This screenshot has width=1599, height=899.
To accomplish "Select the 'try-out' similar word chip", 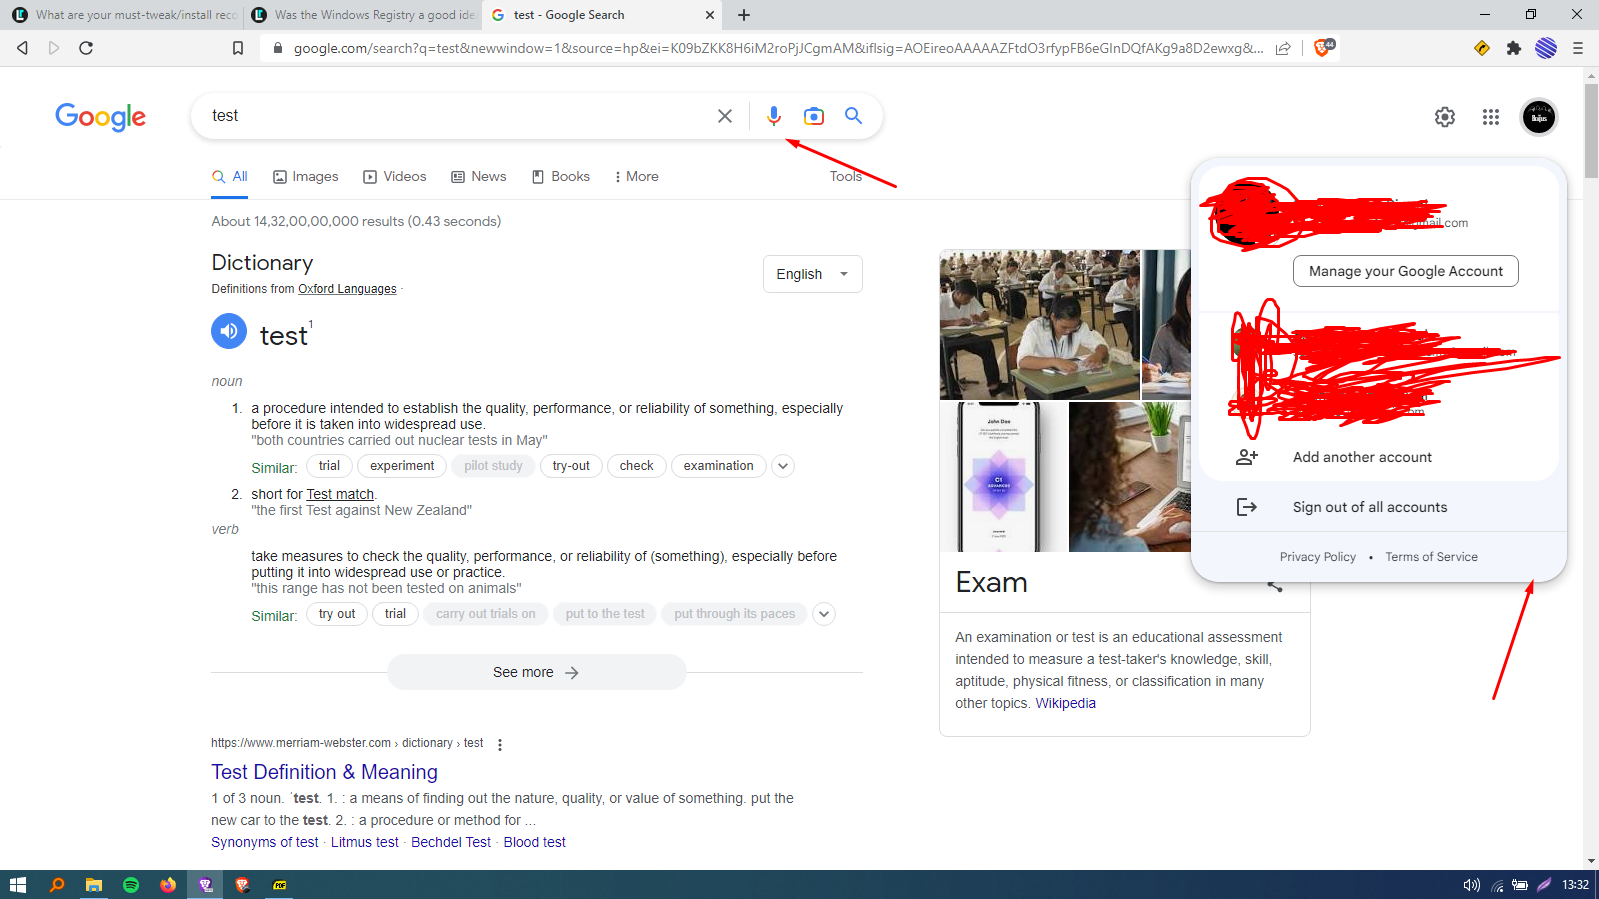I will pos(571,466).
